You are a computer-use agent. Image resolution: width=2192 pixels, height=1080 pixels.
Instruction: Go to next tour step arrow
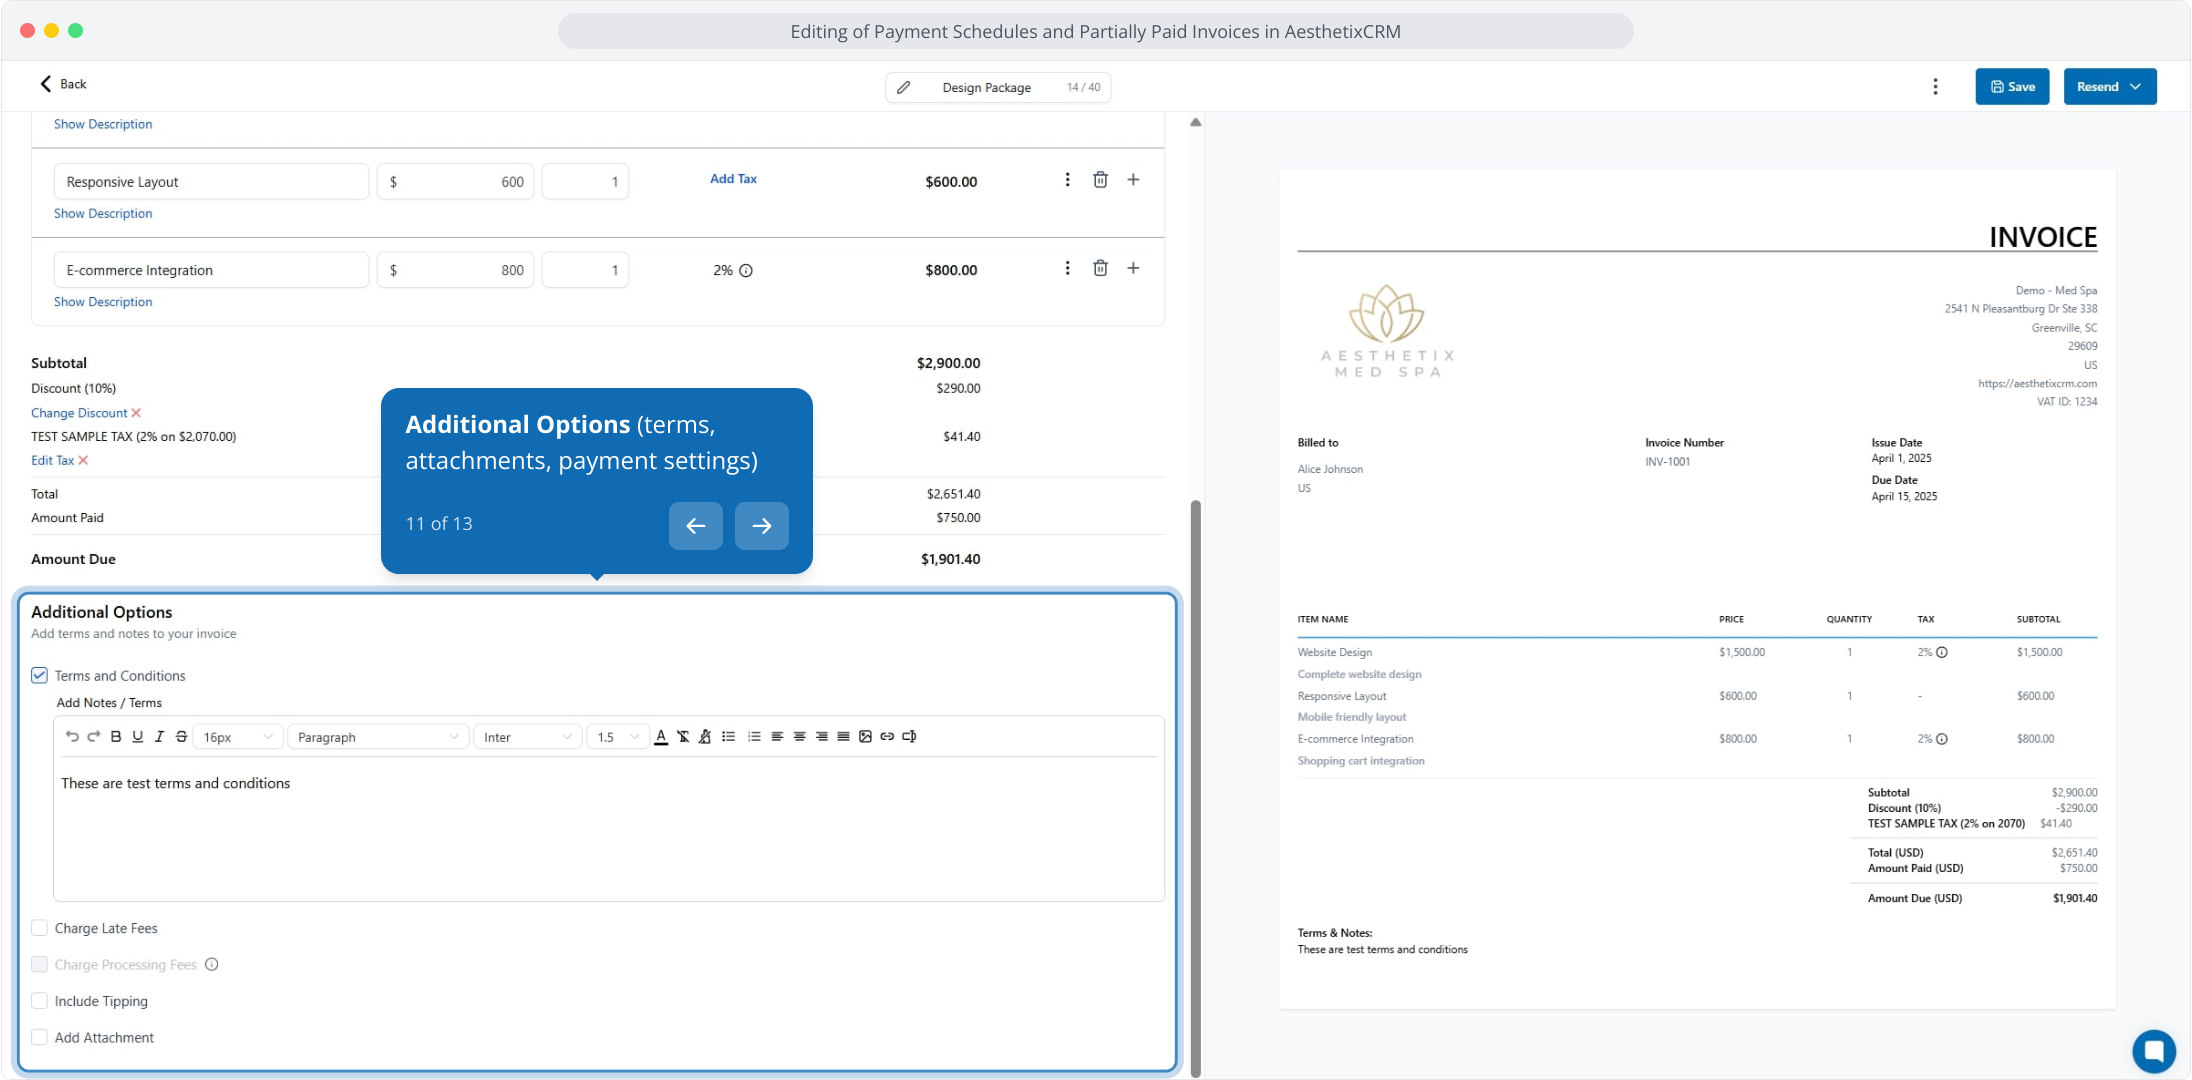[x=761, y=526]
